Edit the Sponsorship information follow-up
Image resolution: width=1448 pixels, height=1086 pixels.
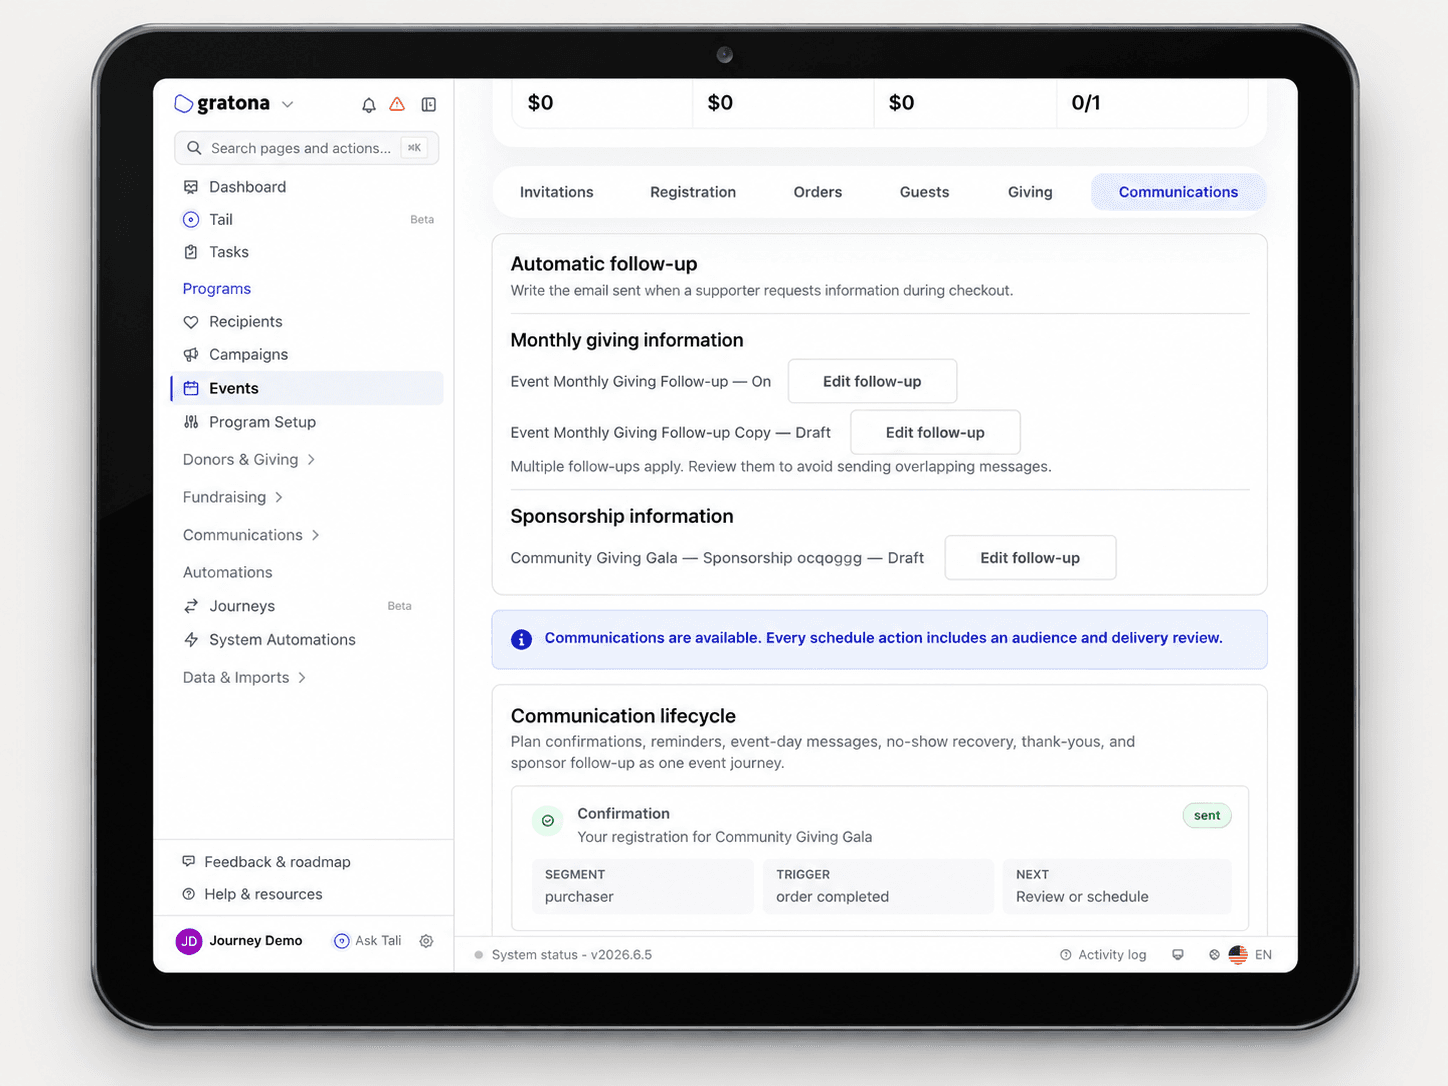click(1030, 558)
